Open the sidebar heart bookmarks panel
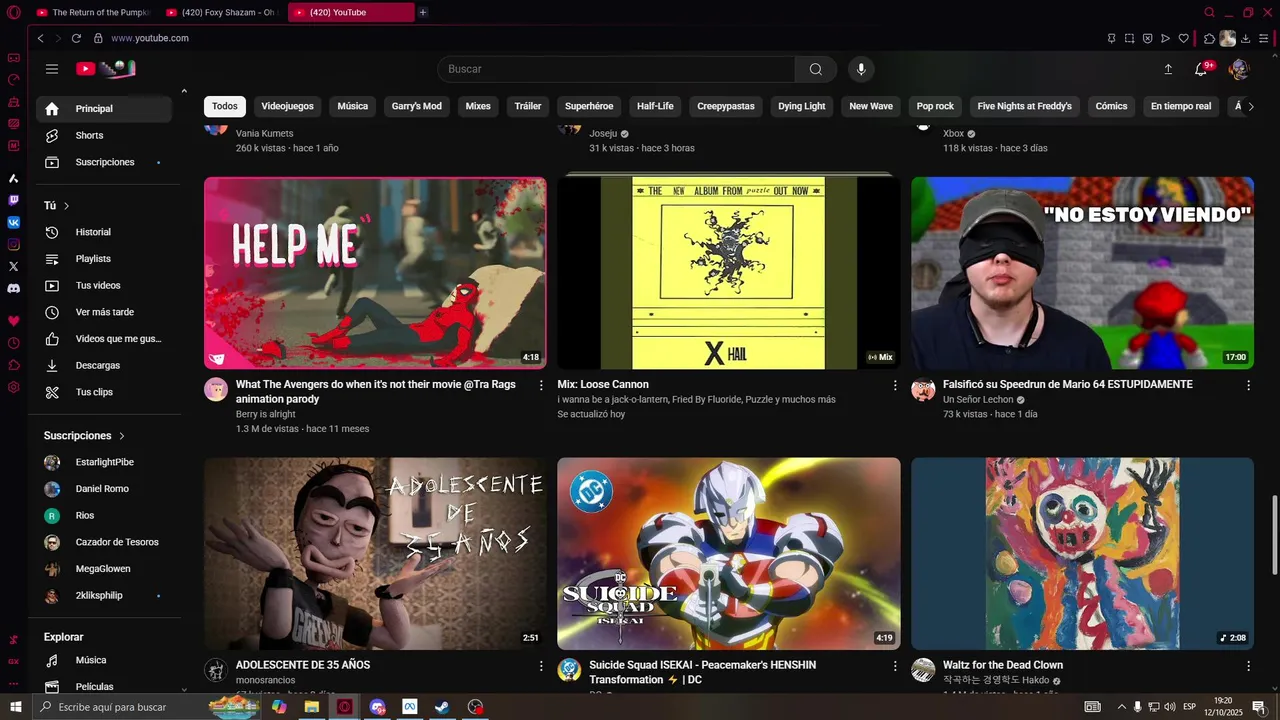The height and width of the screenshot is (720, 1280). tap(13, 321)
